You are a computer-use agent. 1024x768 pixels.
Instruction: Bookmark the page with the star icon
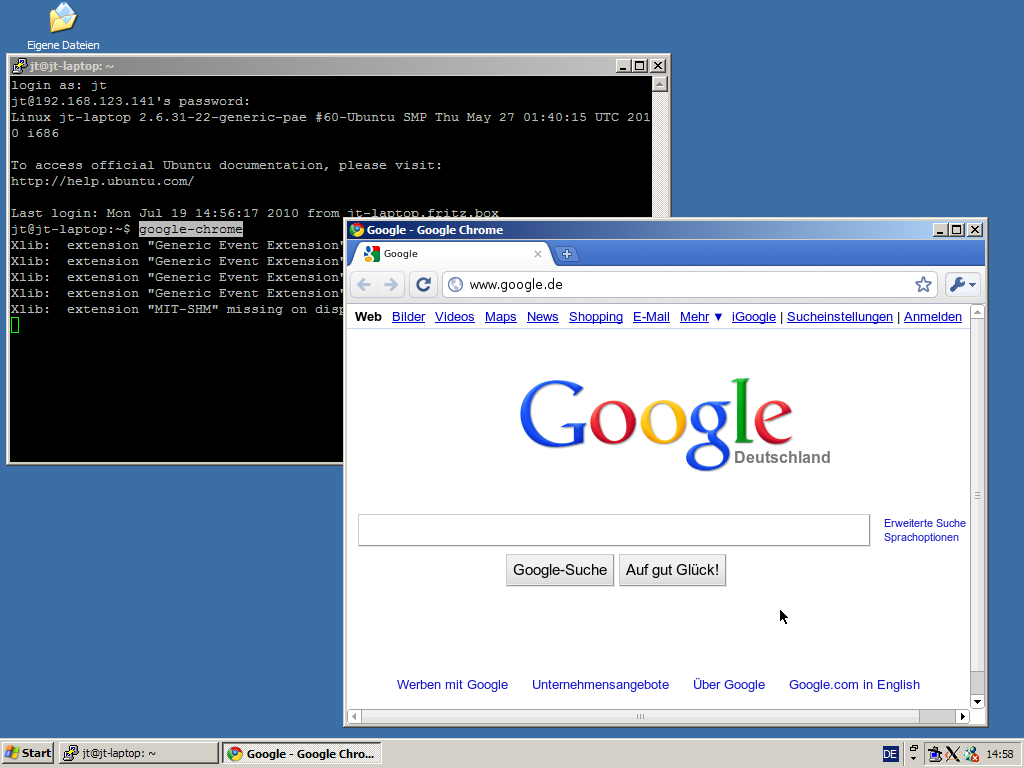tap(923, 285)
